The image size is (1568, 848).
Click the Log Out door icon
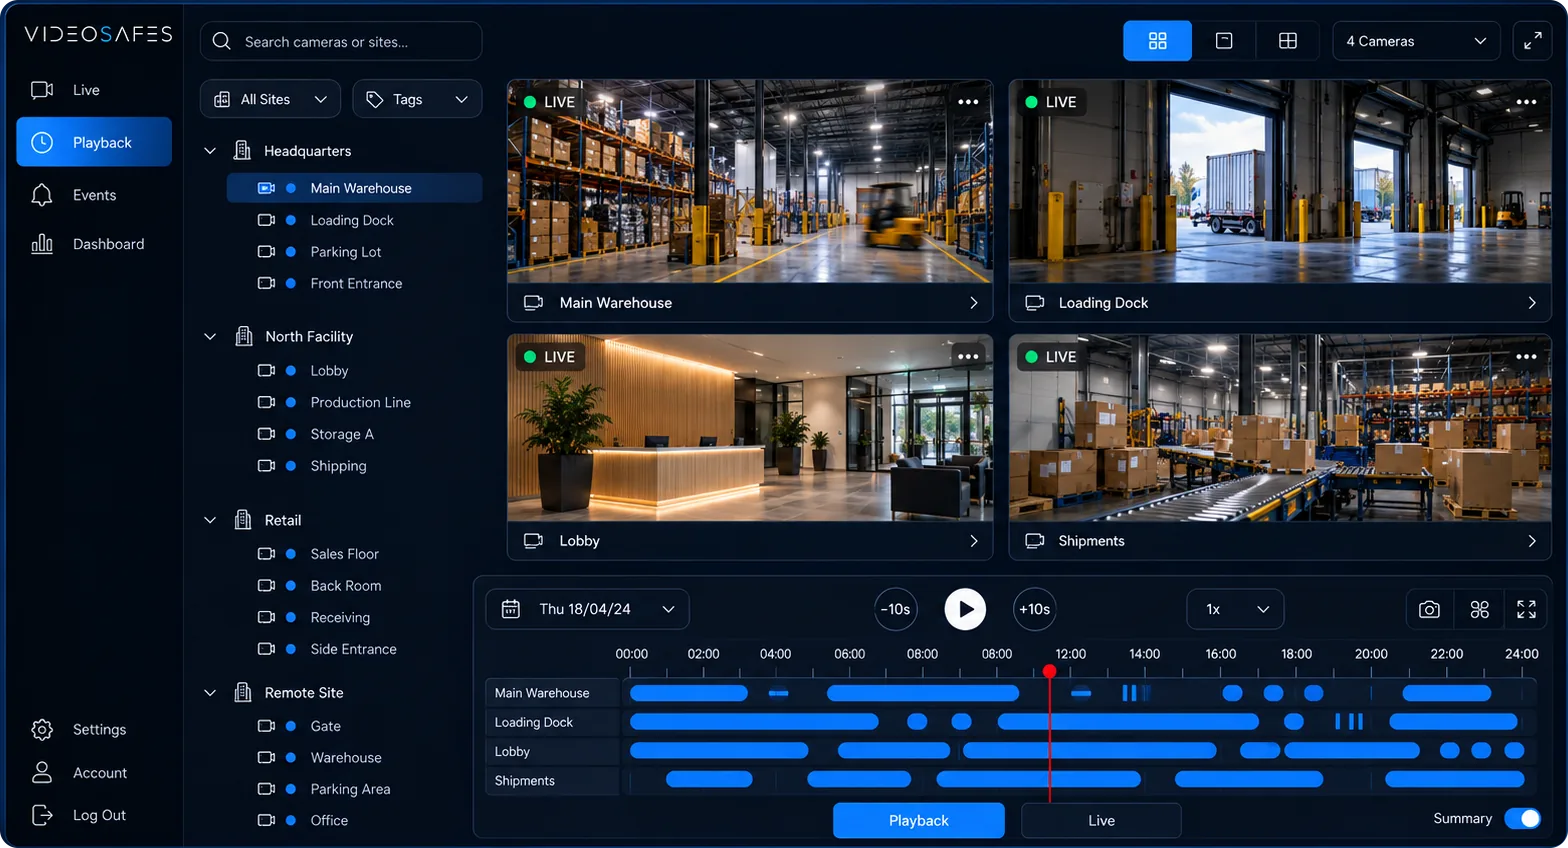(42, 815)
